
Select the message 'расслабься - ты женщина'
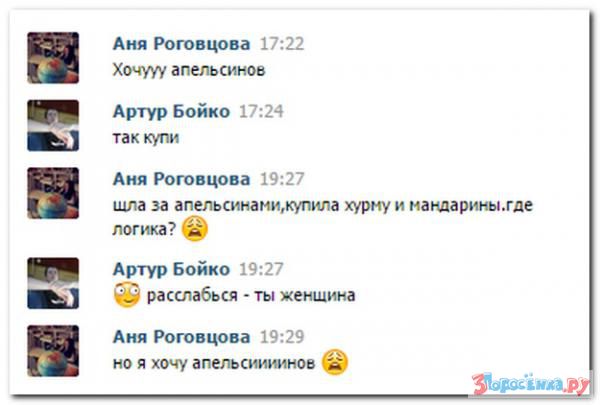click(251, 296)
